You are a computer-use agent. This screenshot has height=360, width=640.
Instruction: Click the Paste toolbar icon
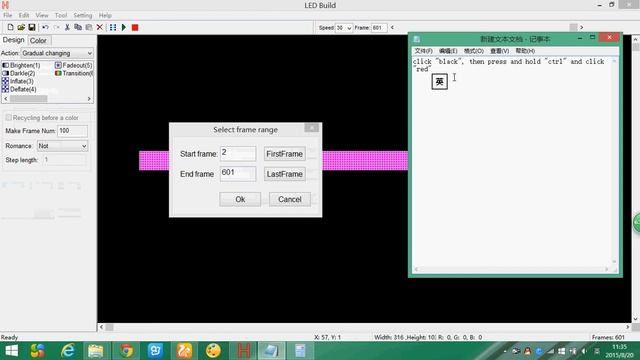[x=89, y=27]
